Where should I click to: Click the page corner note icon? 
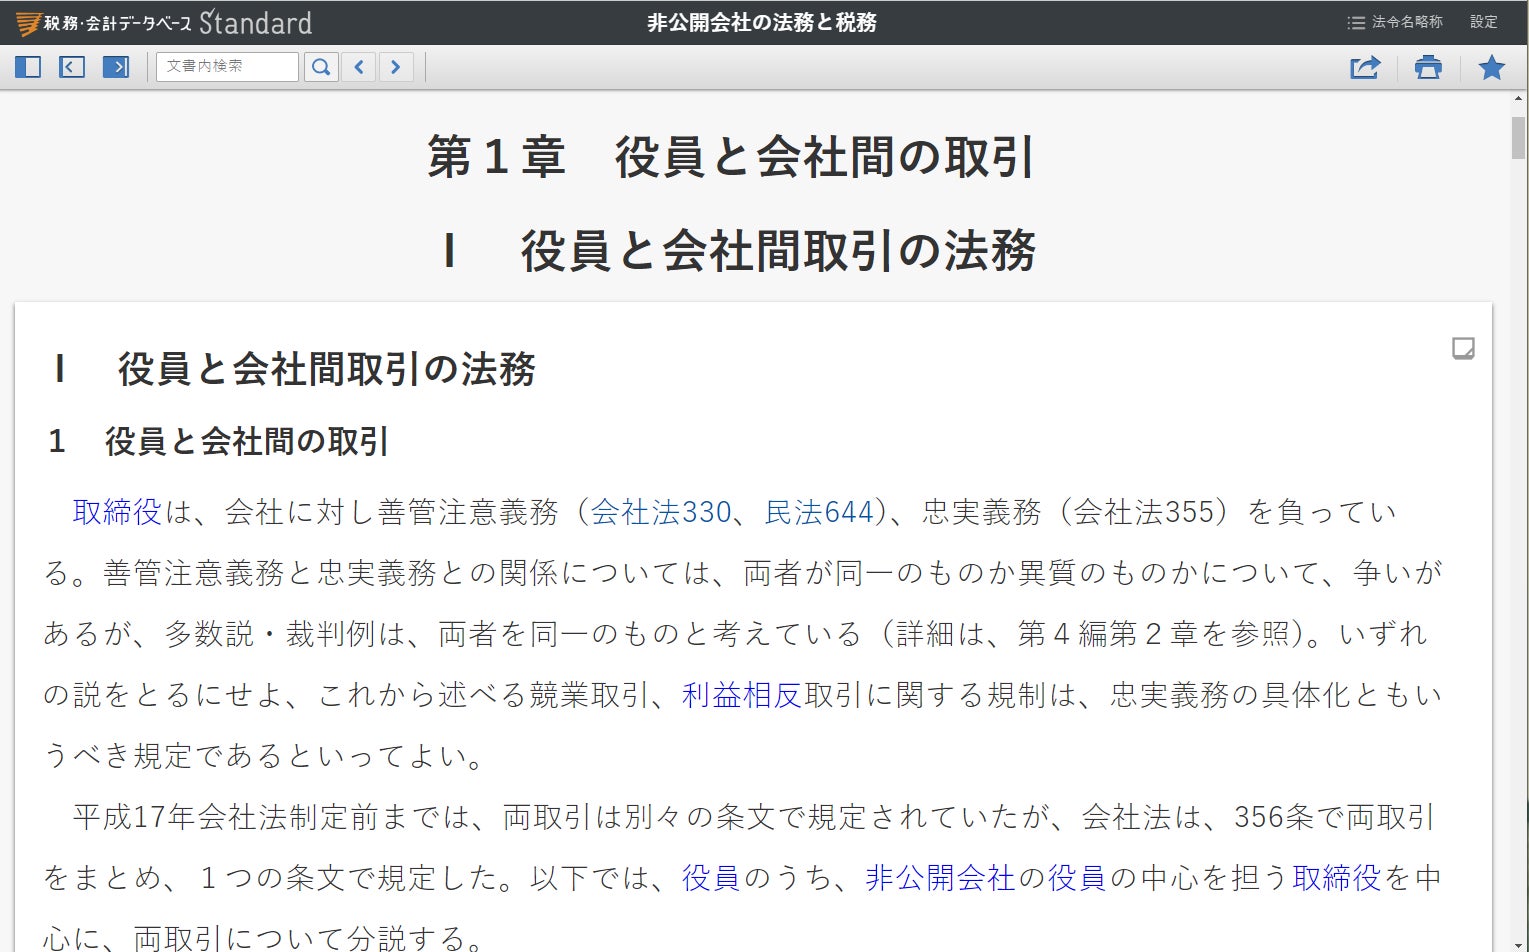click(x=1463, y=349)
